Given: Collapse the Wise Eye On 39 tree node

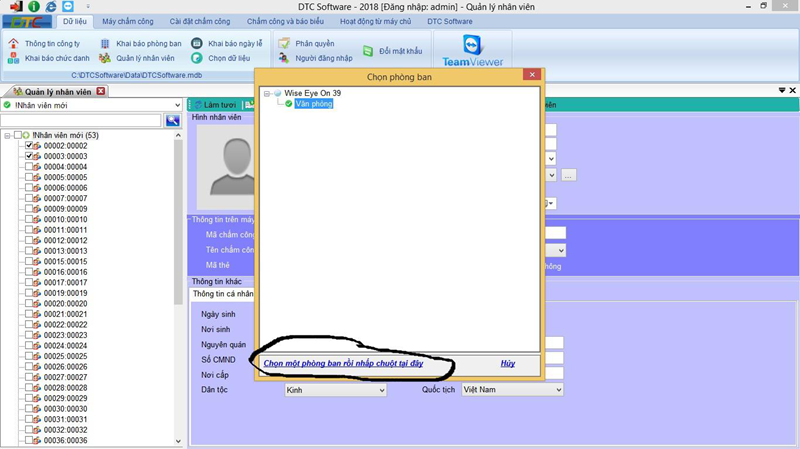Looking at the screenshot, I should click(267, 93).
